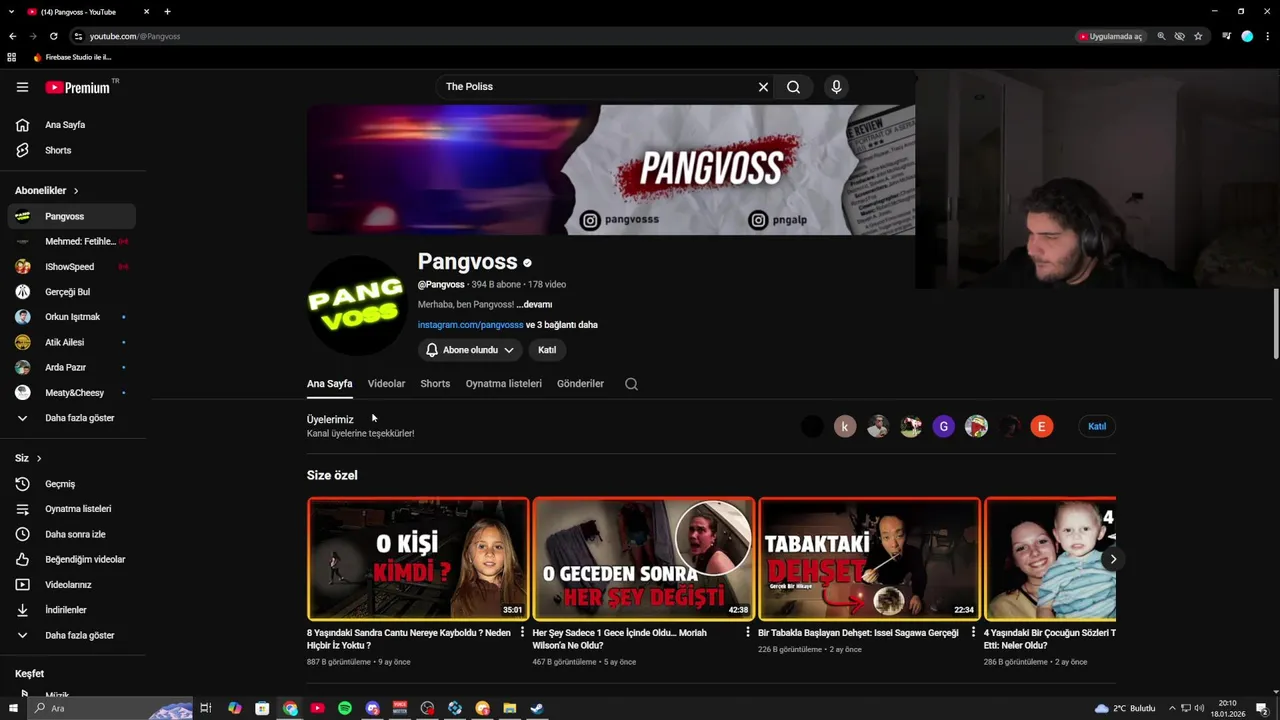Click Uygulamada aç button
Screen dimensions: 1280x720
coord(1110,36)
